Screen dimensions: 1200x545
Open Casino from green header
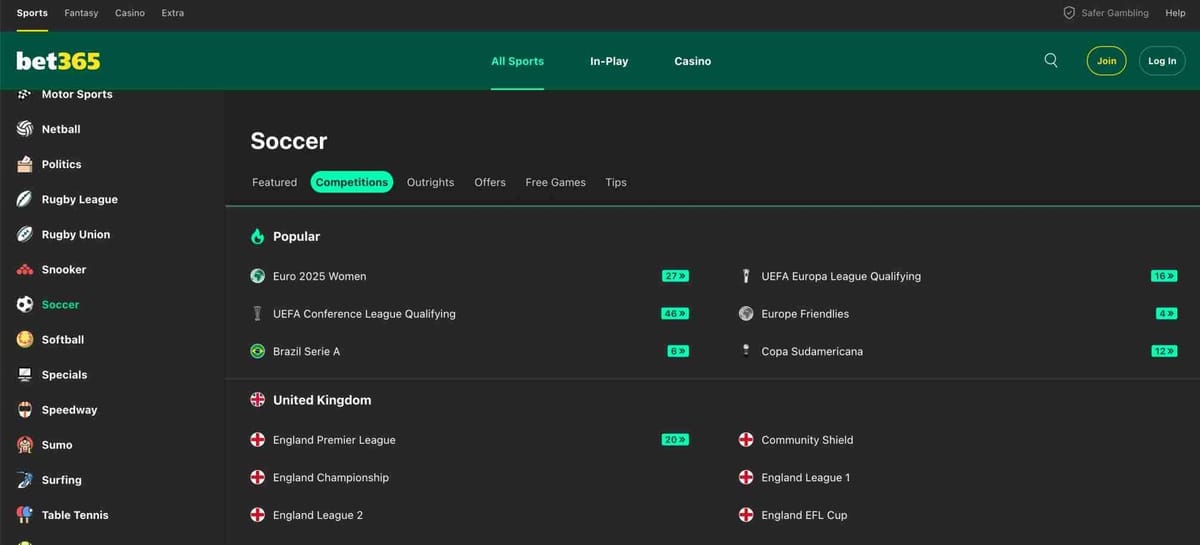692,61
